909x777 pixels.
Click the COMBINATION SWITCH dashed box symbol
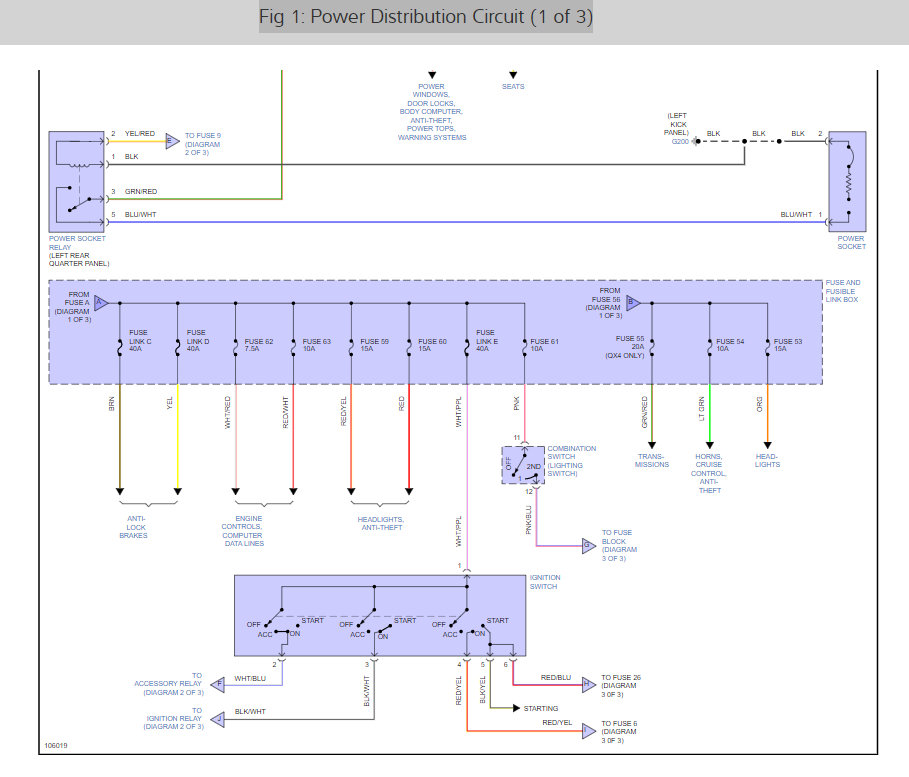click(523, 465)
